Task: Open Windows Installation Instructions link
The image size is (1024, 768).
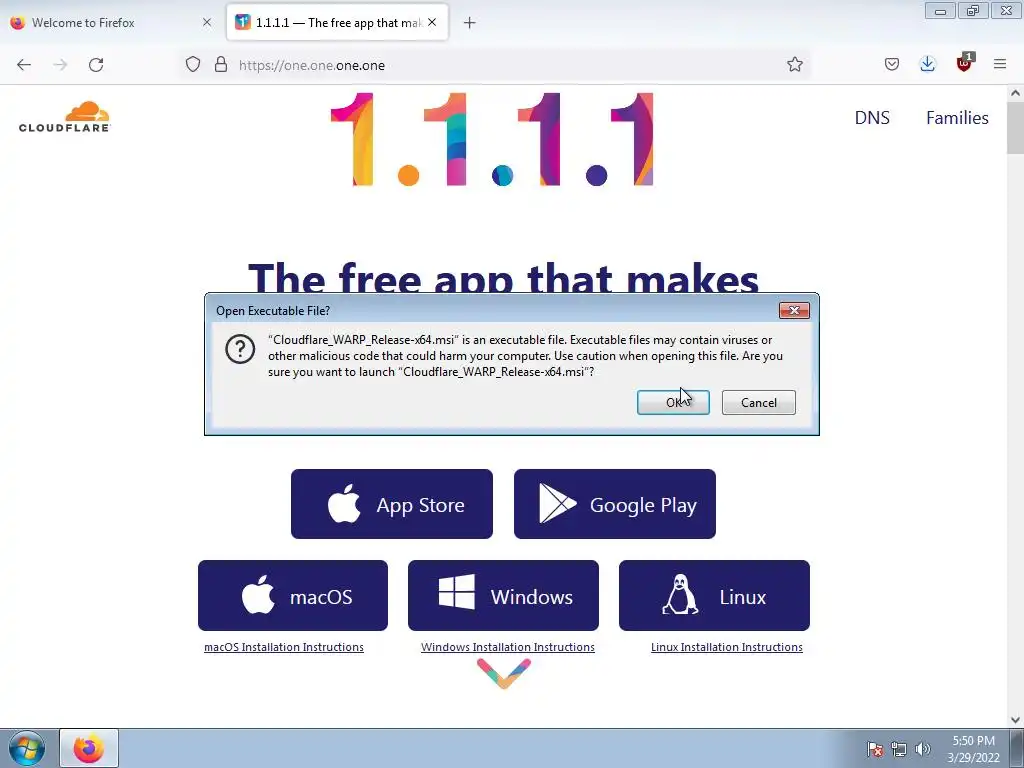Action: [507, 647]
